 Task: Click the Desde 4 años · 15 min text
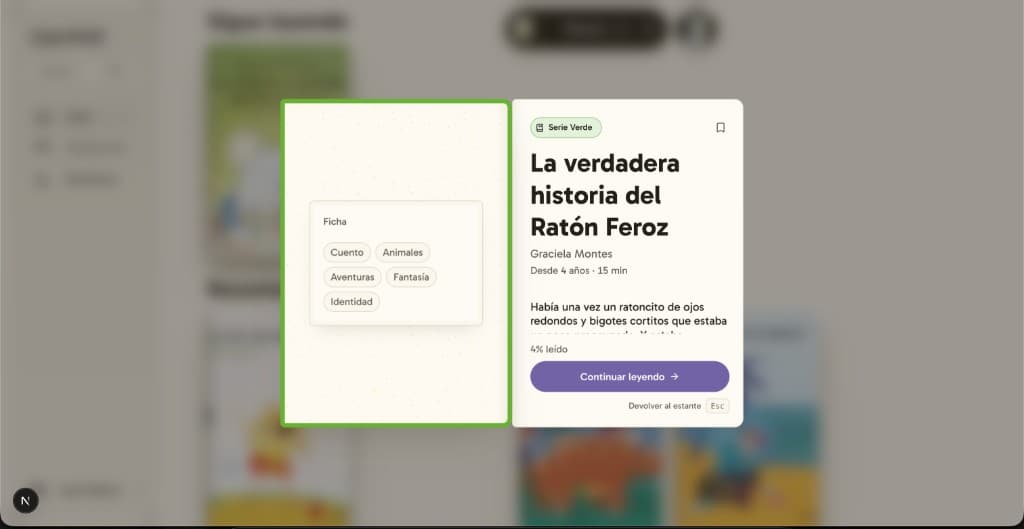click(x=579, y=270)
